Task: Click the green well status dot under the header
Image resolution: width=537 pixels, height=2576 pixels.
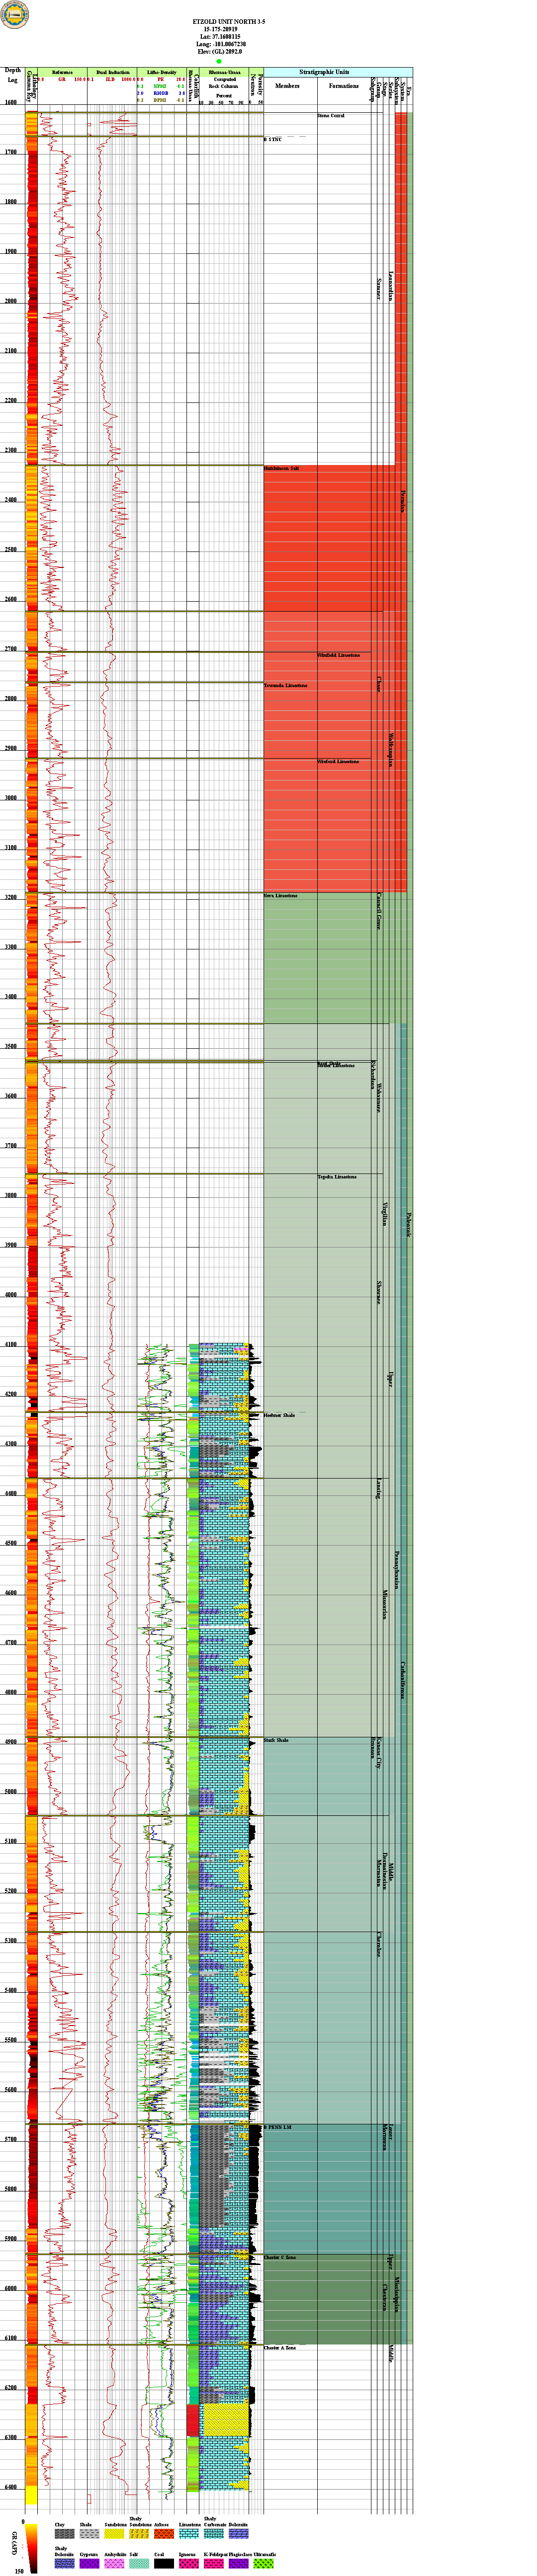Action: tap(219, 60)
